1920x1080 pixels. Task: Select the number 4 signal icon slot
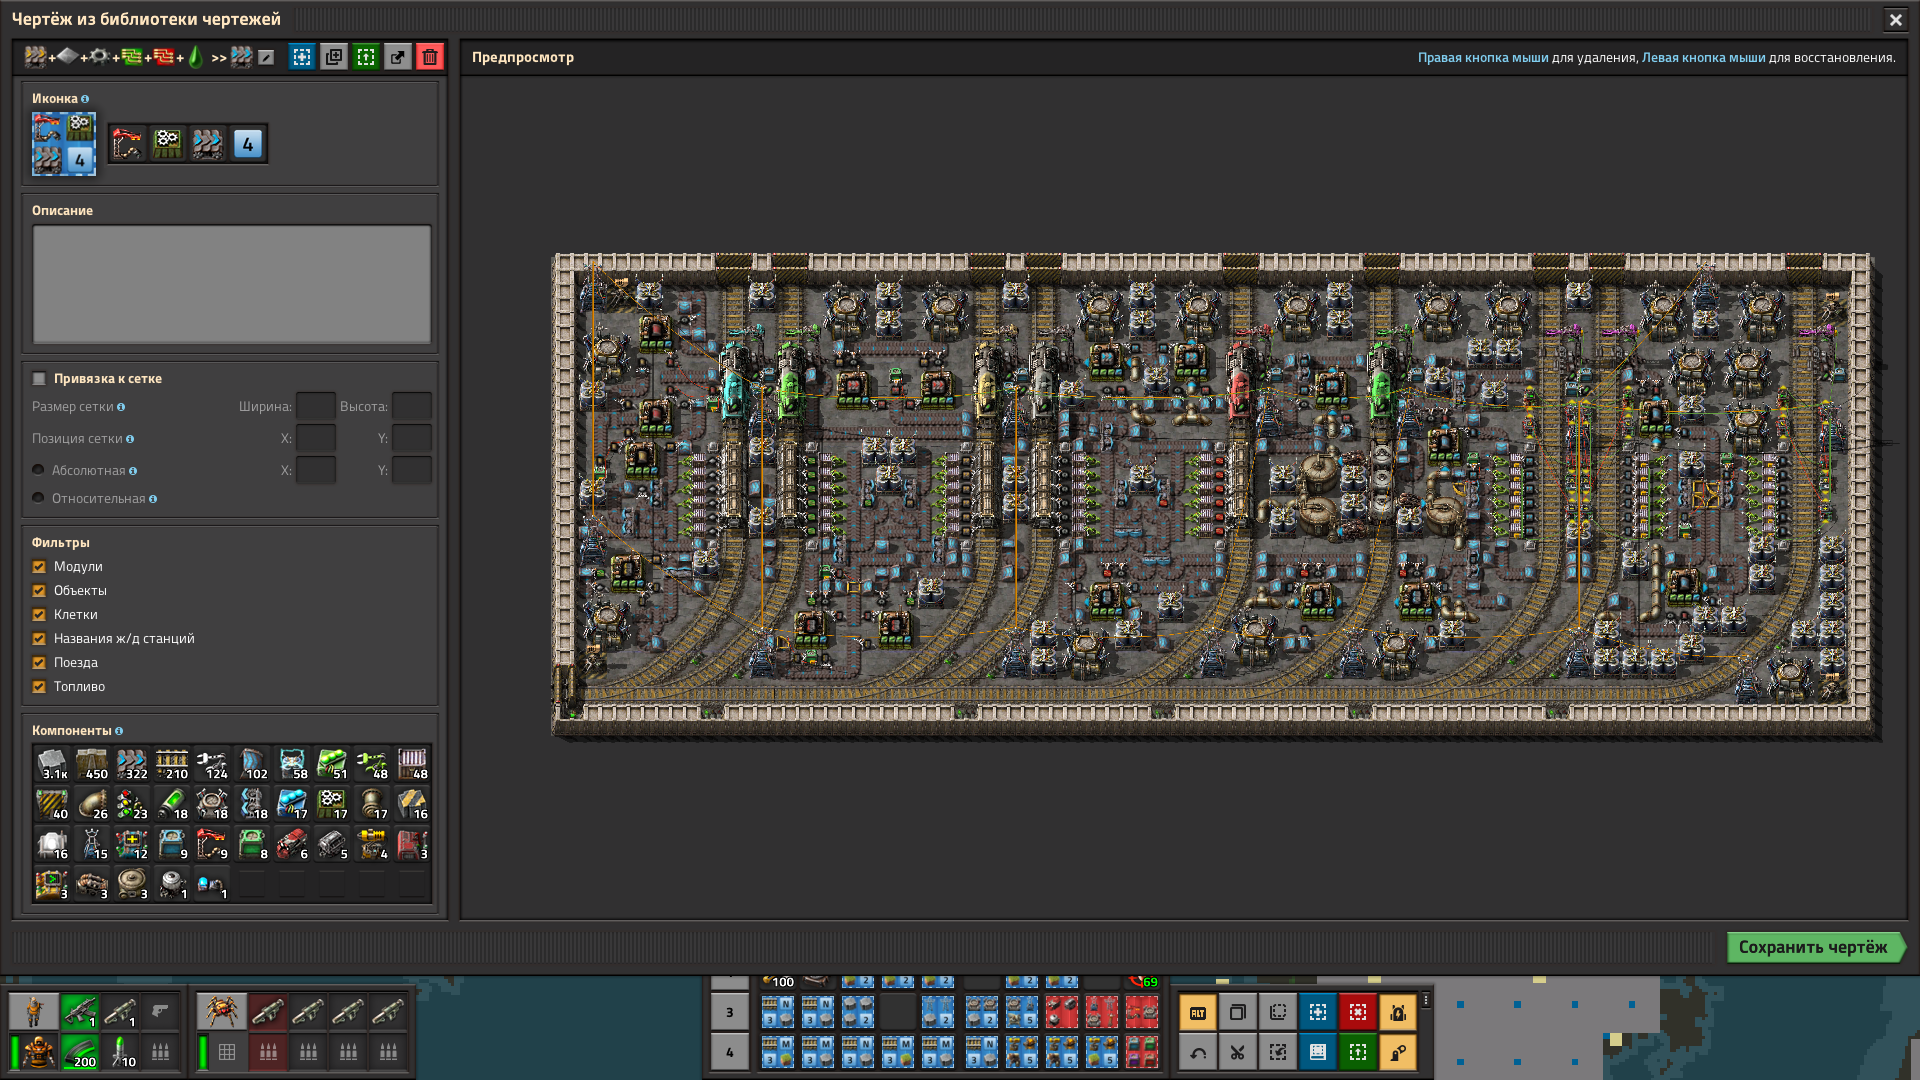click(x=248, y=144)
